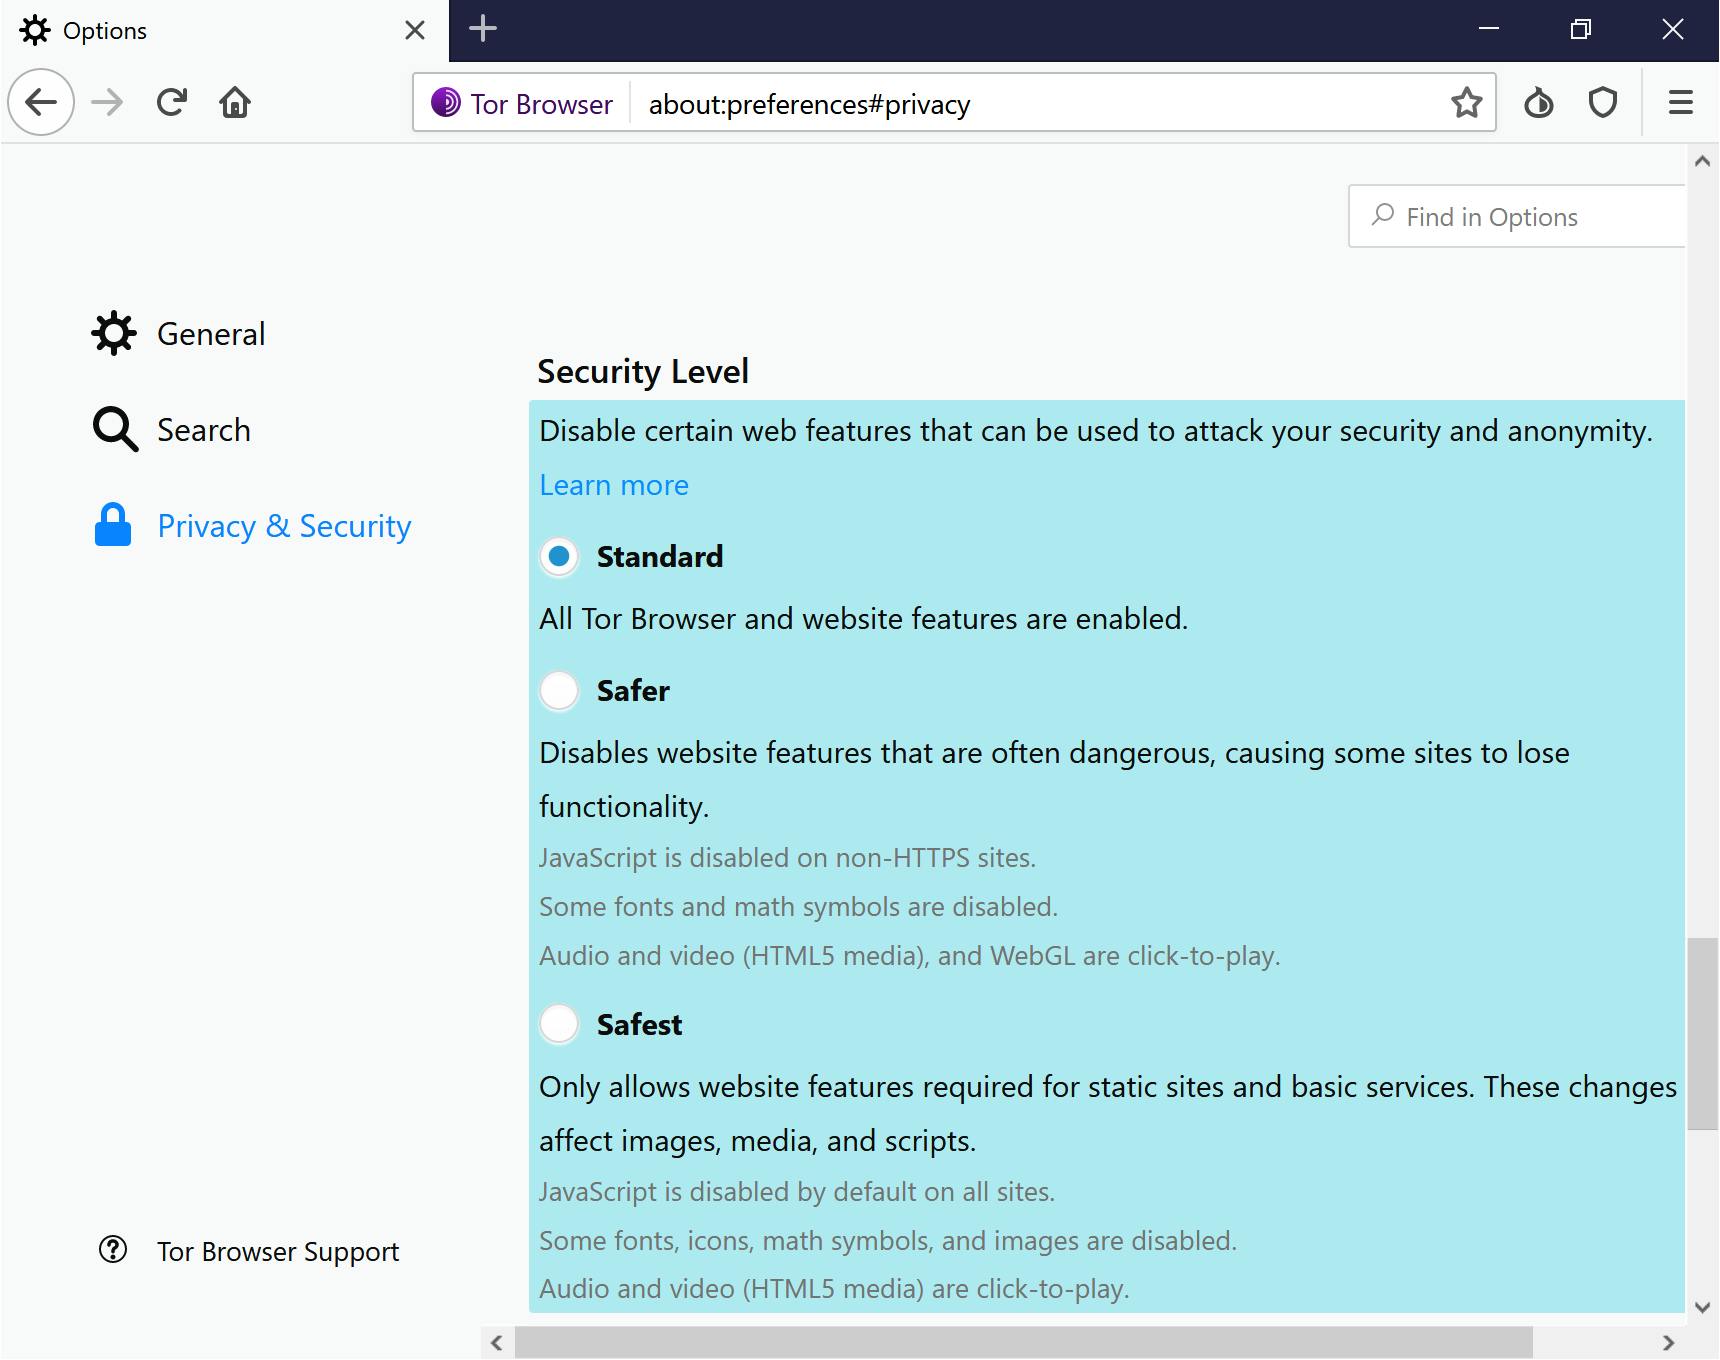Click the vertical scrollbar down arrow
The width and height of the screenshot is (1720, 1360).
pos(1702,1306)
